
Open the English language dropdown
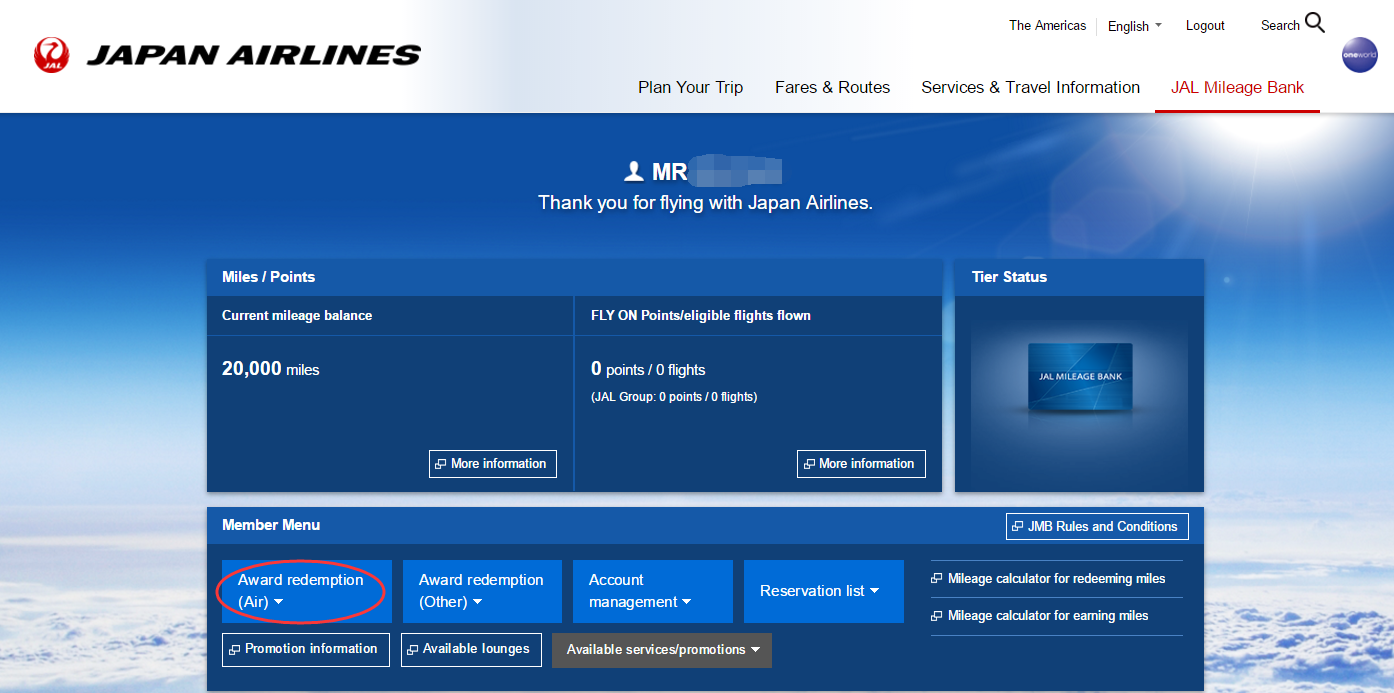coord(1134,26)
